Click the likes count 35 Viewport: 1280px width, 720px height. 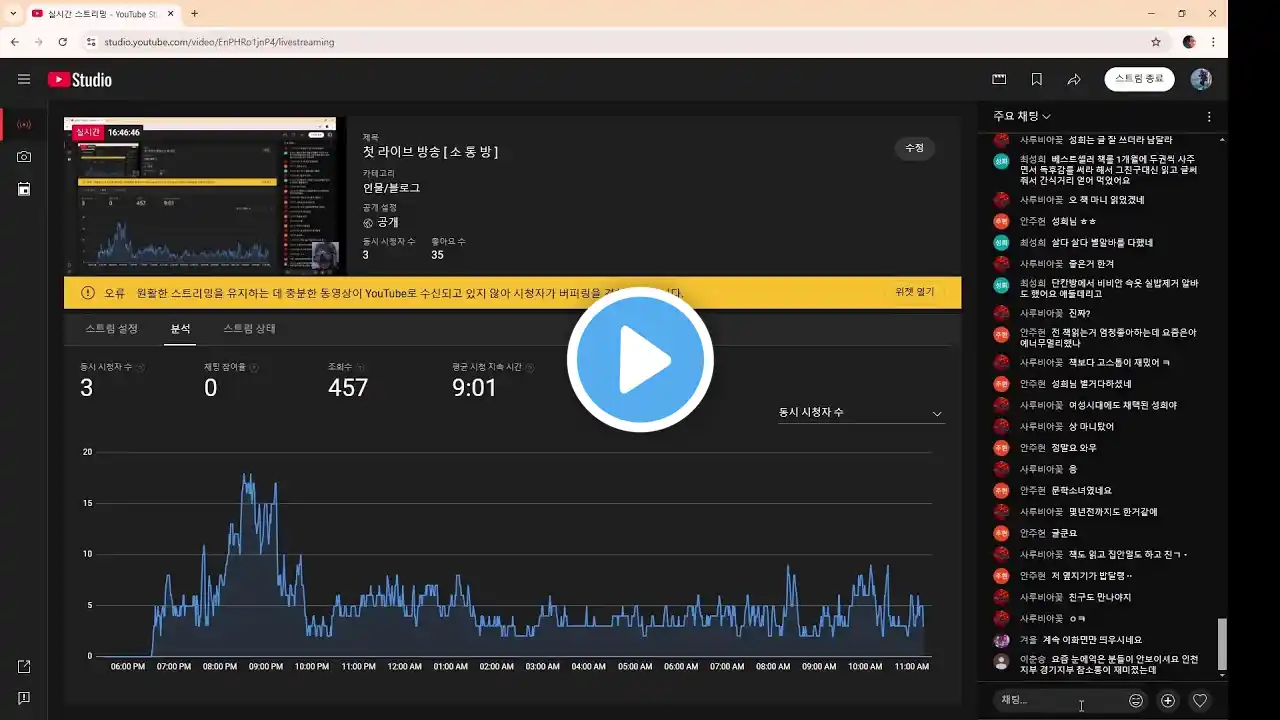438,255
